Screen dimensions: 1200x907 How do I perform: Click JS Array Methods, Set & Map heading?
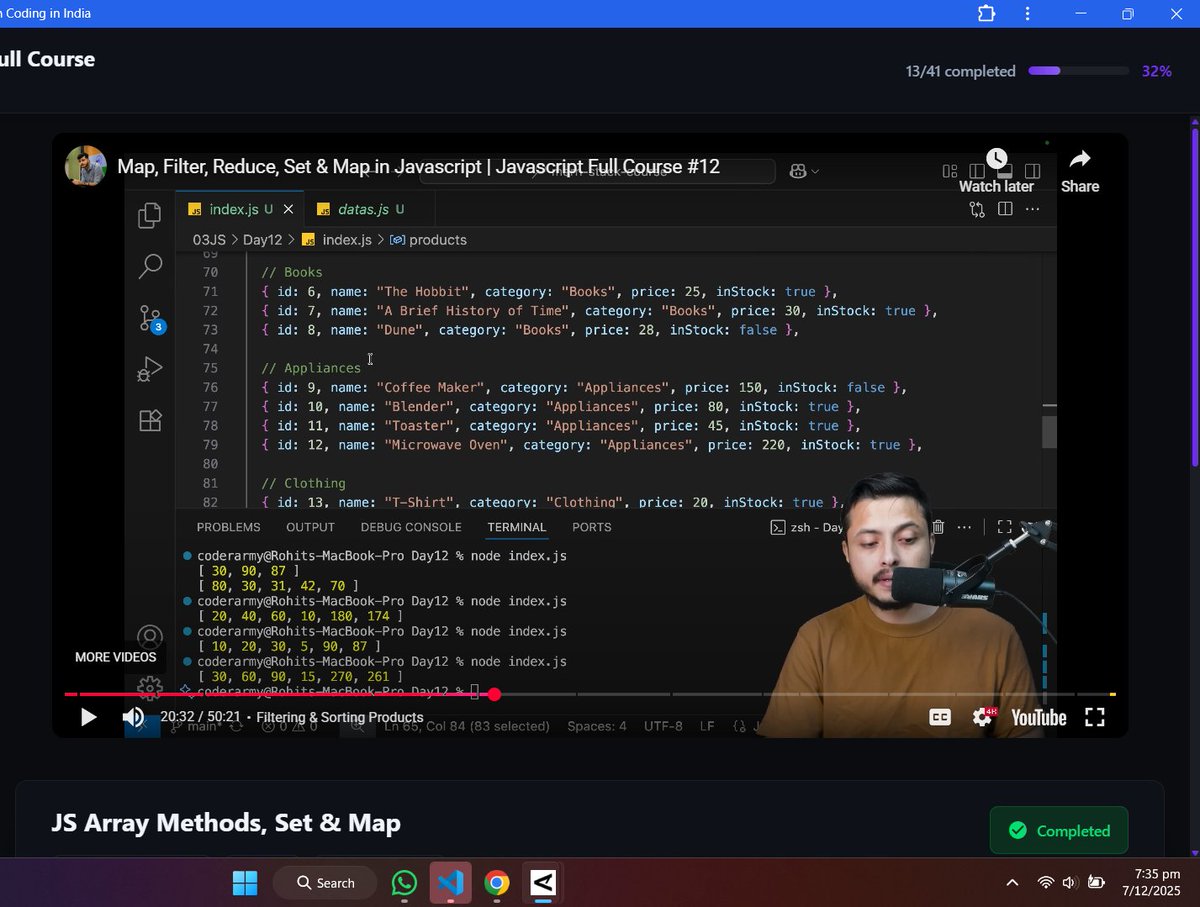226,823
